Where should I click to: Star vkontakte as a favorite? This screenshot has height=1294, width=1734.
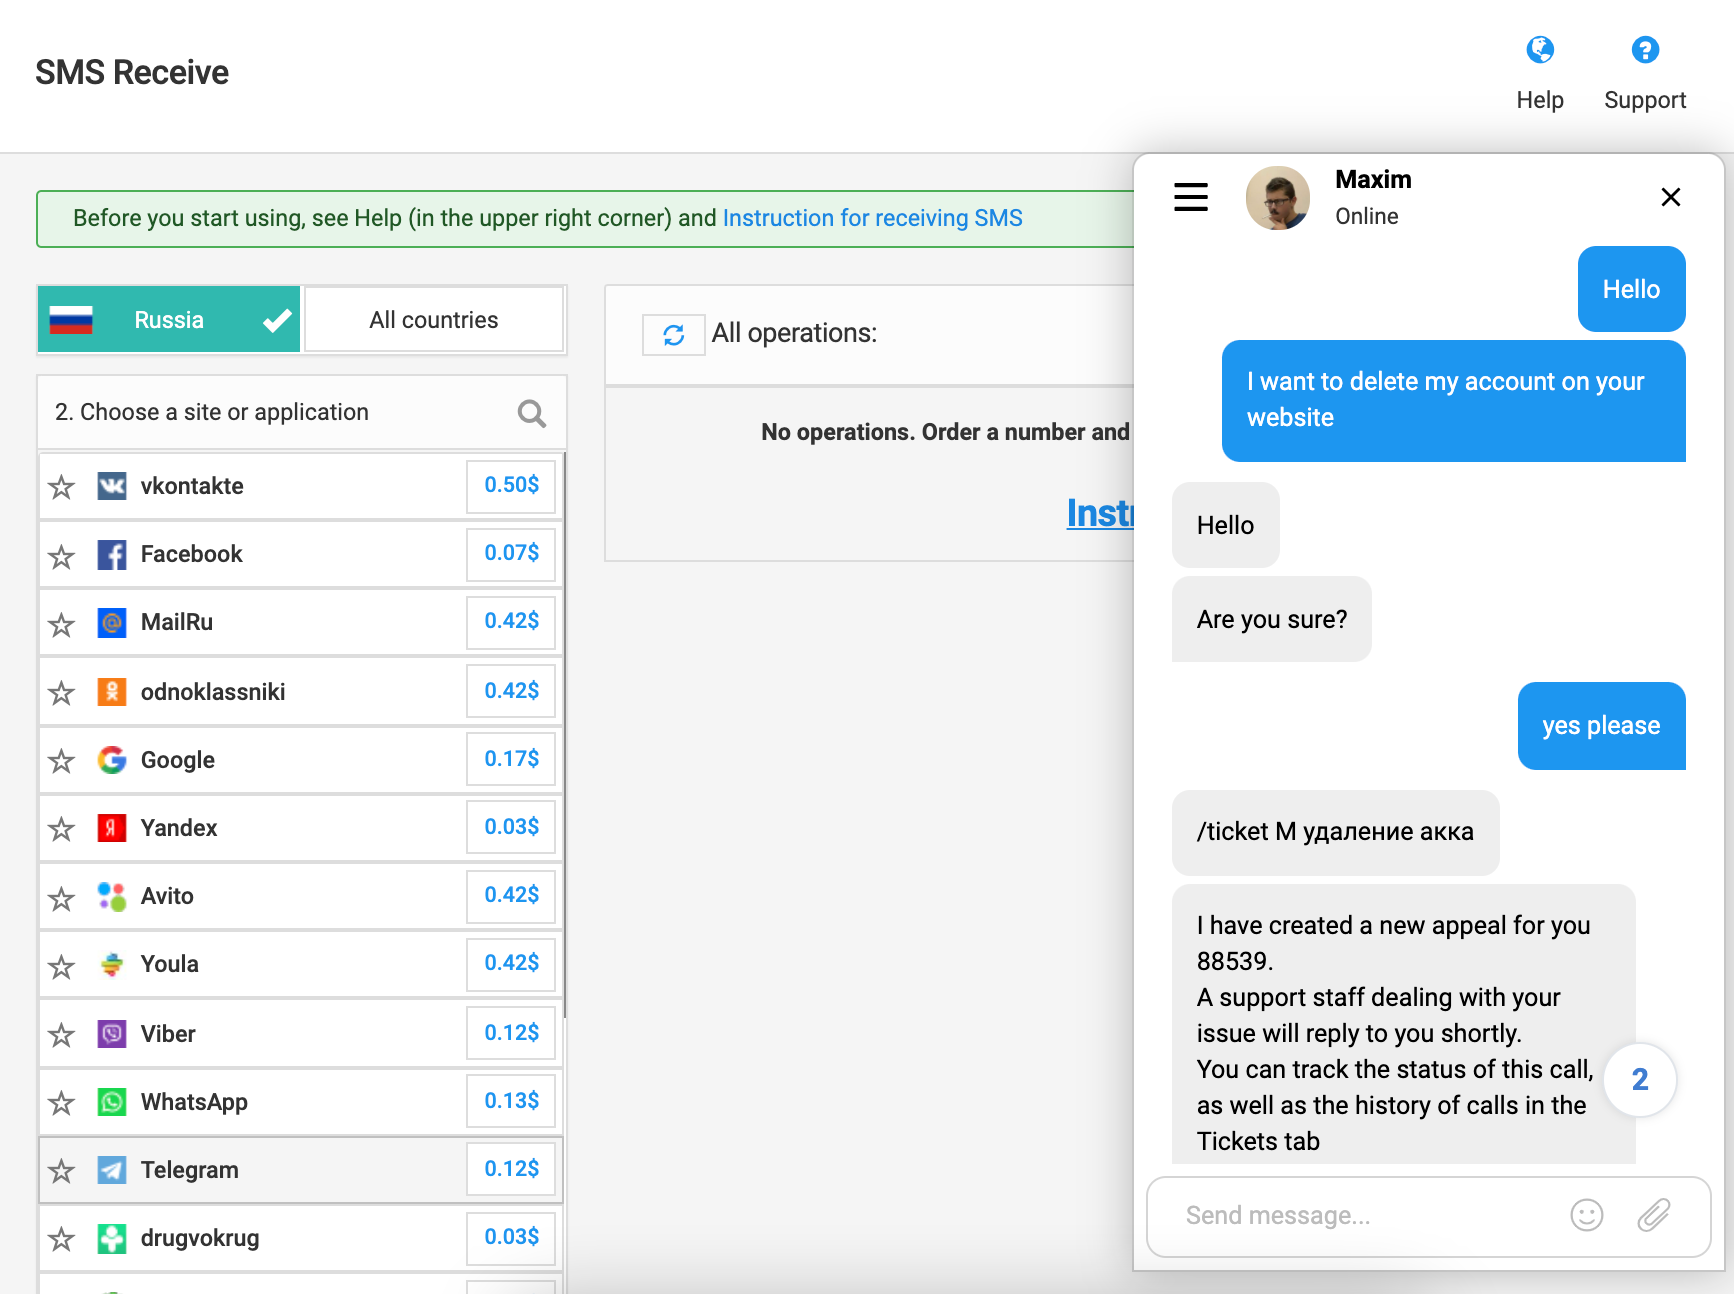tap(62, 487)
